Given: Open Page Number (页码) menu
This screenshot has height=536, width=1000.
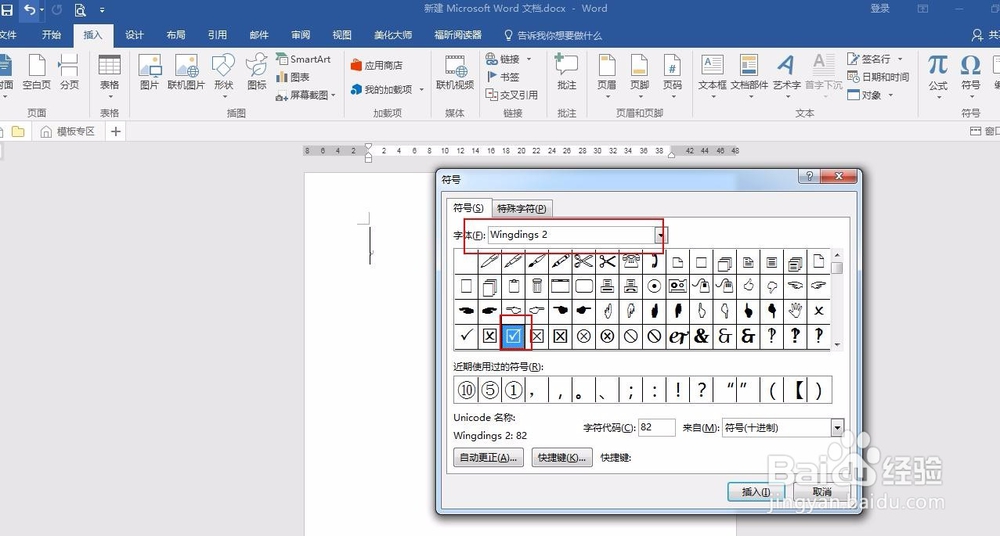Looking at the screenshot, I should tap(672, 77).
